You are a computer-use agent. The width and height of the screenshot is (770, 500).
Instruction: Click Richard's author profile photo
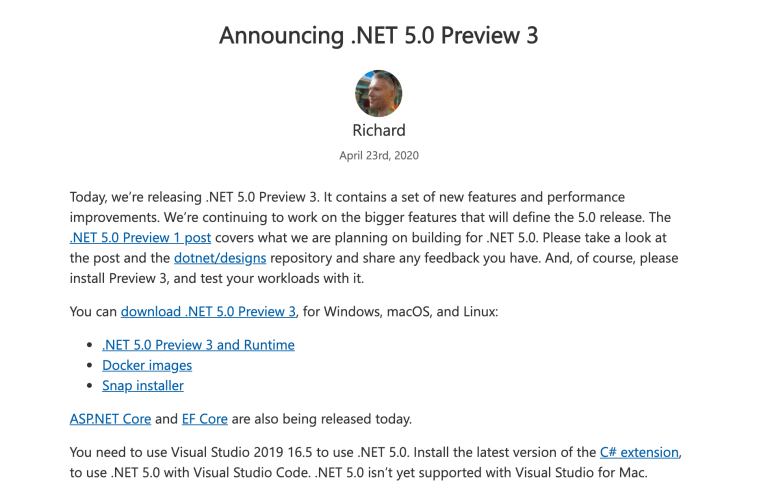coord(379,94)
